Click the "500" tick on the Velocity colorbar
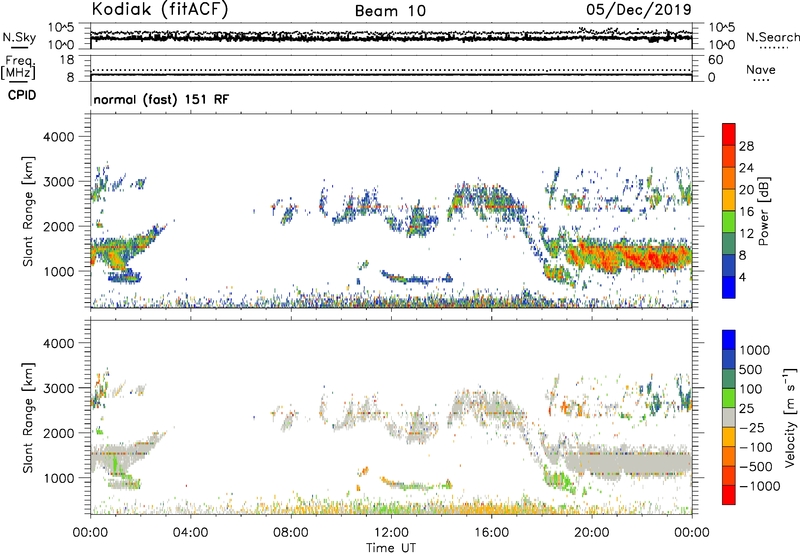The width and height of the screenshot is (800, 554). [751, 369]
